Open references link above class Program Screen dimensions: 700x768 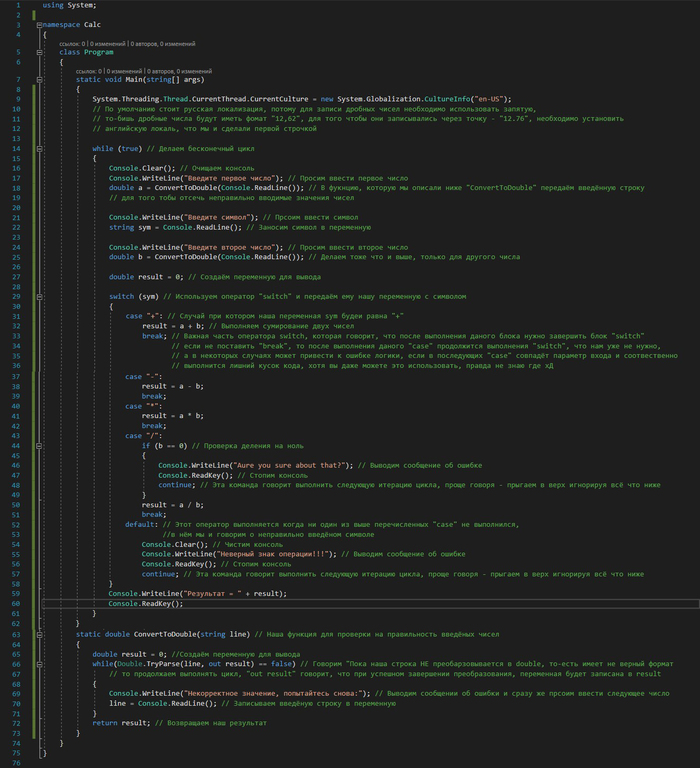pyautogui.click(x=72, y=43)
